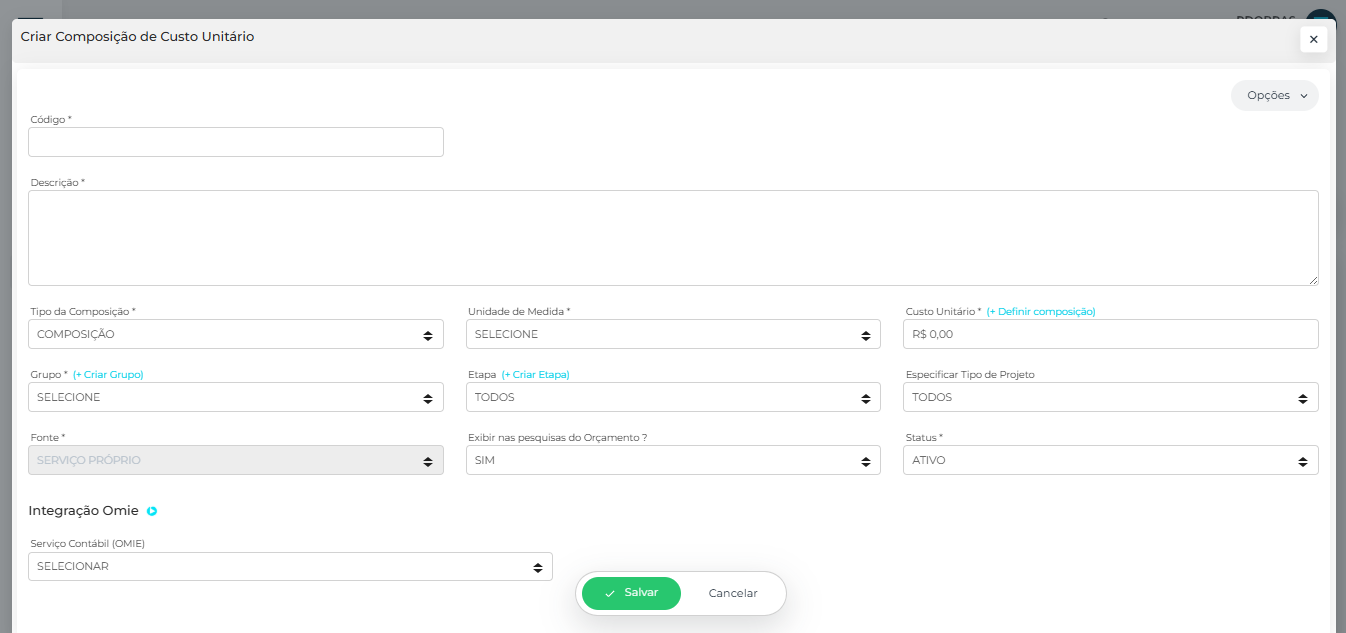Click the Custo Unitário value field

click(x=1110, y=334)
